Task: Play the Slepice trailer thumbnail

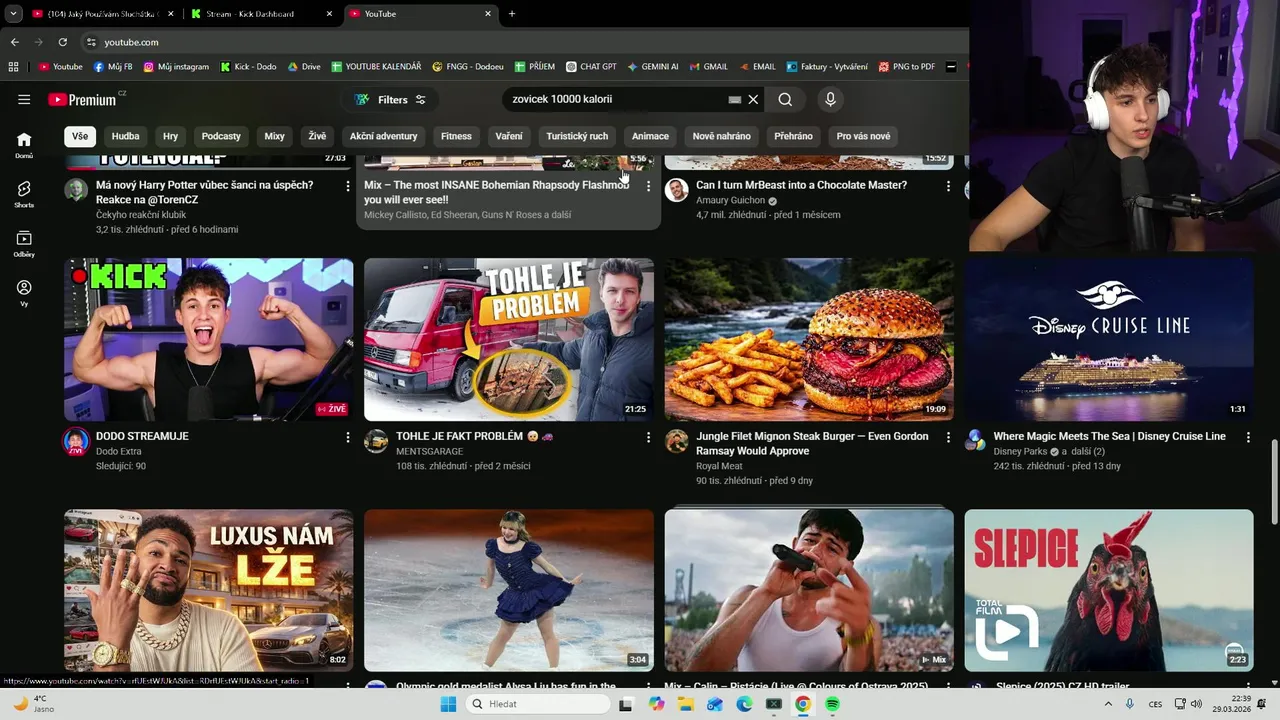Action: click(x=1109, y=590)
